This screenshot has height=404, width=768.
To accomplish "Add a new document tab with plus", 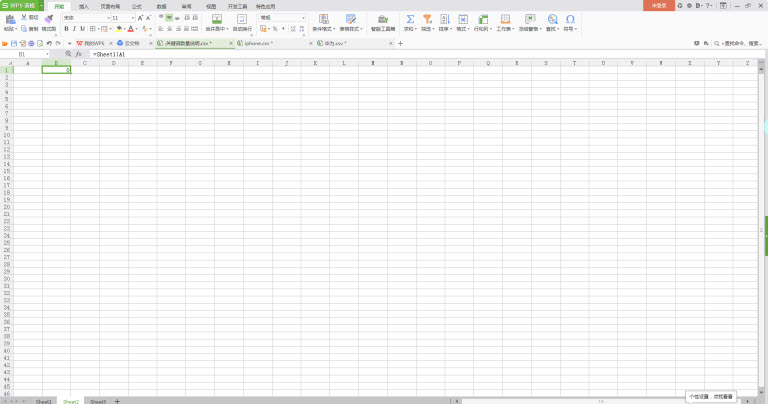I will [400, 44].
